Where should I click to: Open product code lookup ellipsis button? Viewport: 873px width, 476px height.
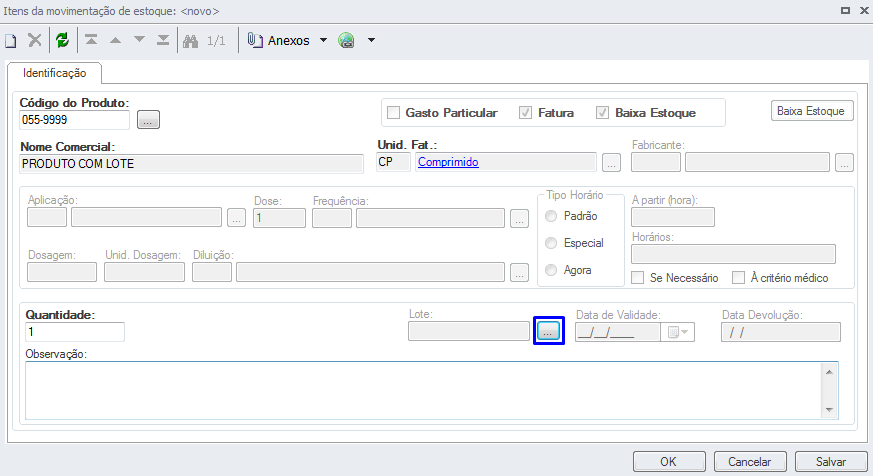click(x=148, y=120)
